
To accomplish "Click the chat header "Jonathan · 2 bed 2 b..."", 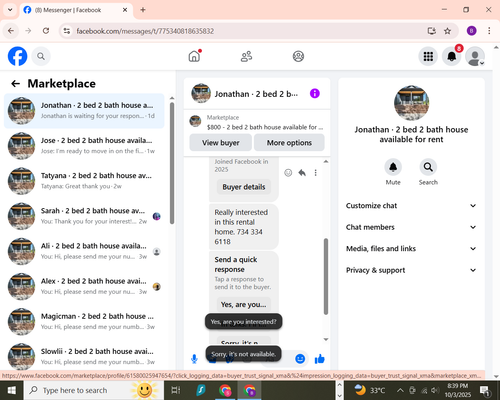I will (x=256, y=94).
